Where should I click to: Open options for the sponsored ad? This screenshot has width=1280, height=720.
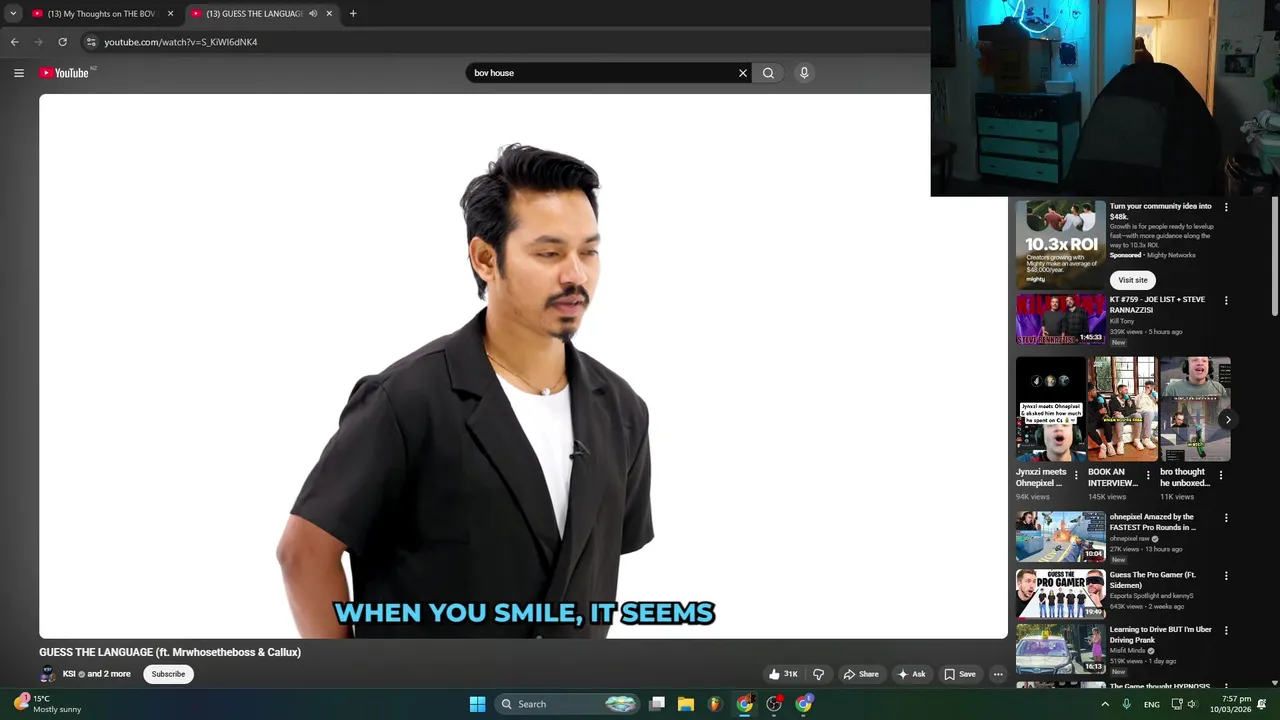pyautogui.click(x=1226, y=207)
